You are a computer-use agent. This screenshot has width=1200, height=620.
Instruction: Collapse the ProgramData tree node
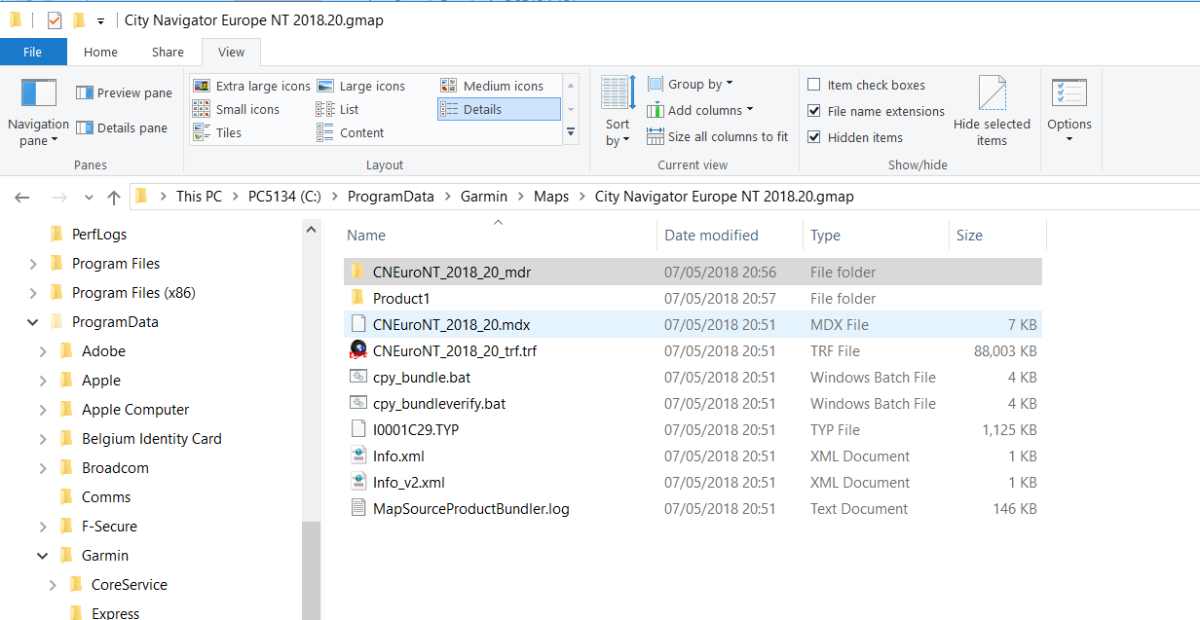(x=33, y=322)
